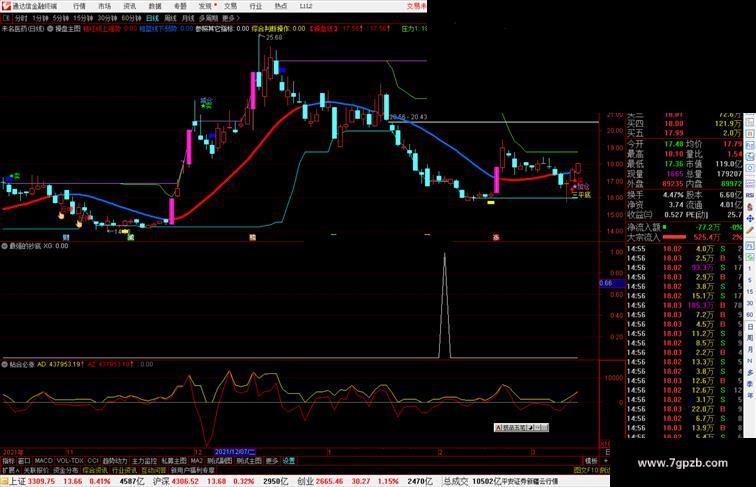
Task: Click the + button beside 模板
Action: [x=606, y=461]
